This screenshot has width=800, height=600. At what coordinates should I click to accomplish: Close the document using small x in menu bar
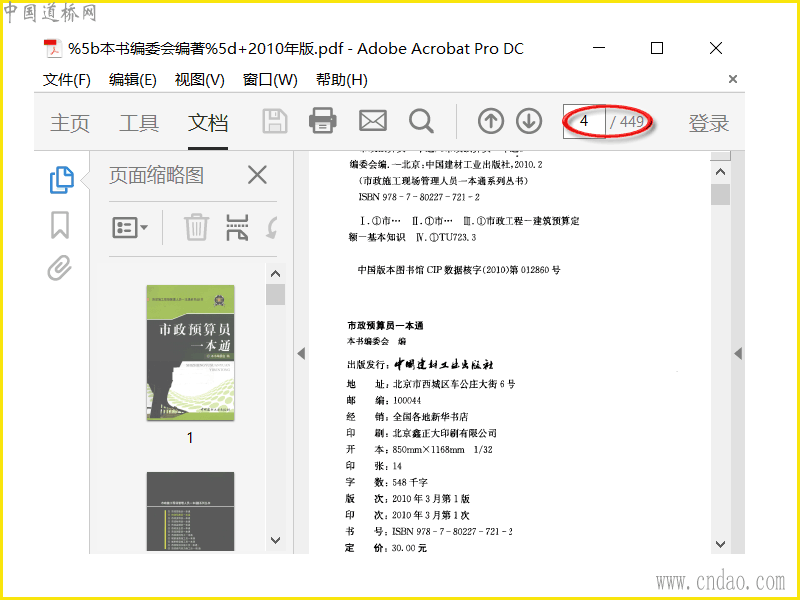pyautogui.click(x=733, y=79)
